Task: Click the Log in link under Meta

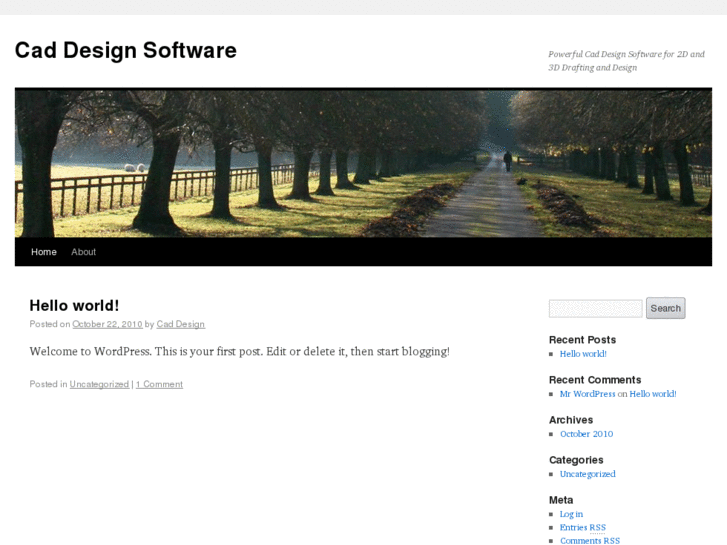Action: pos(571,514)
